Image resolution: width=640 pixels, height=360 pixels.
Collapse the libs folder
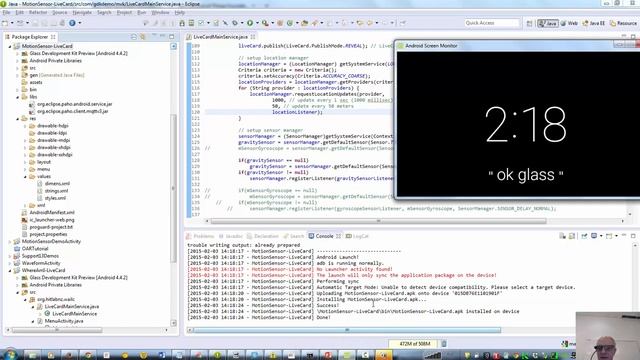18,97
